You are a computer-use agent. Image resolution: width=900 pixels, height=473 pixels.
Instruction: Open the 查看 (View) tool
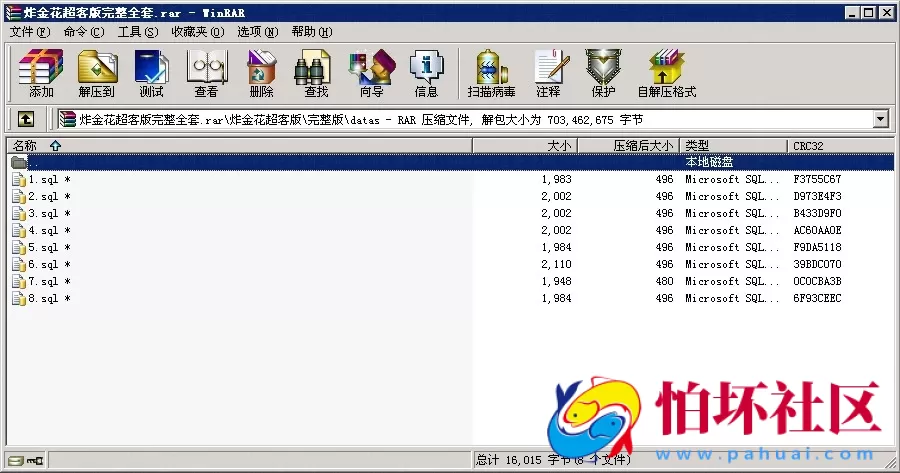pos(206,73)
